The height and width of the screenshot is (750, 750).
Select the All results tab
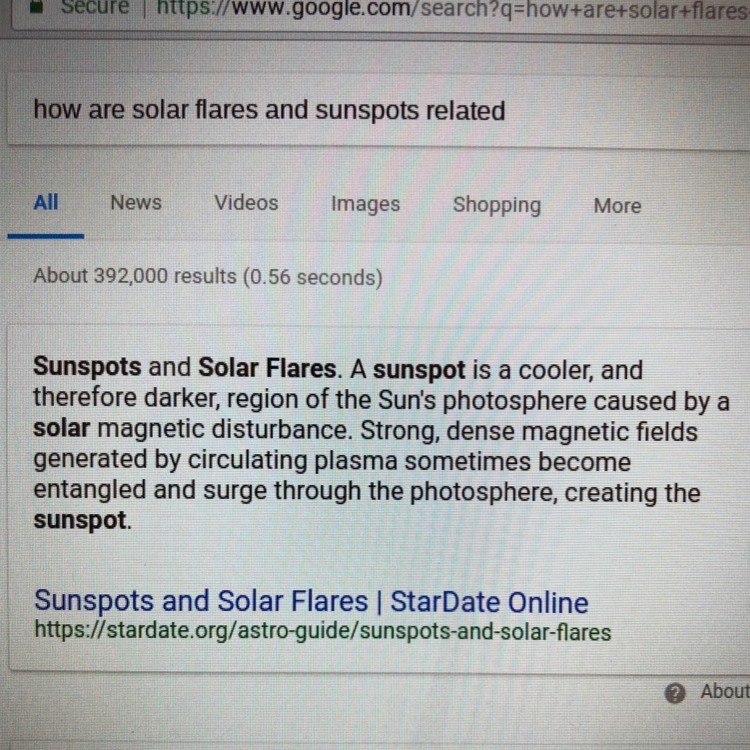[x=46, y=202]
